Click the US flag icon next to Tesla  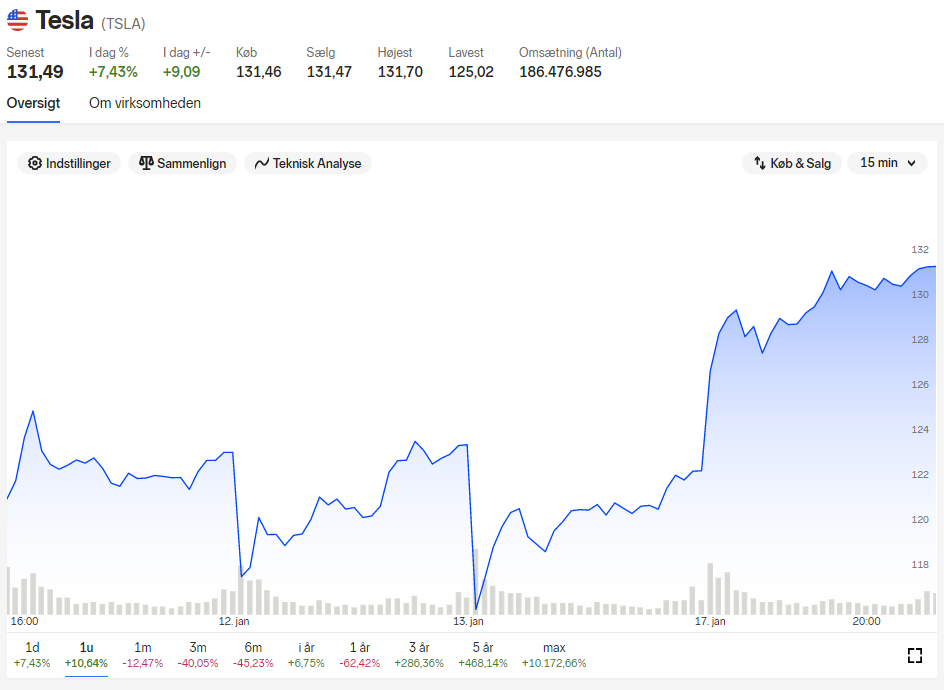click(17, 20)
